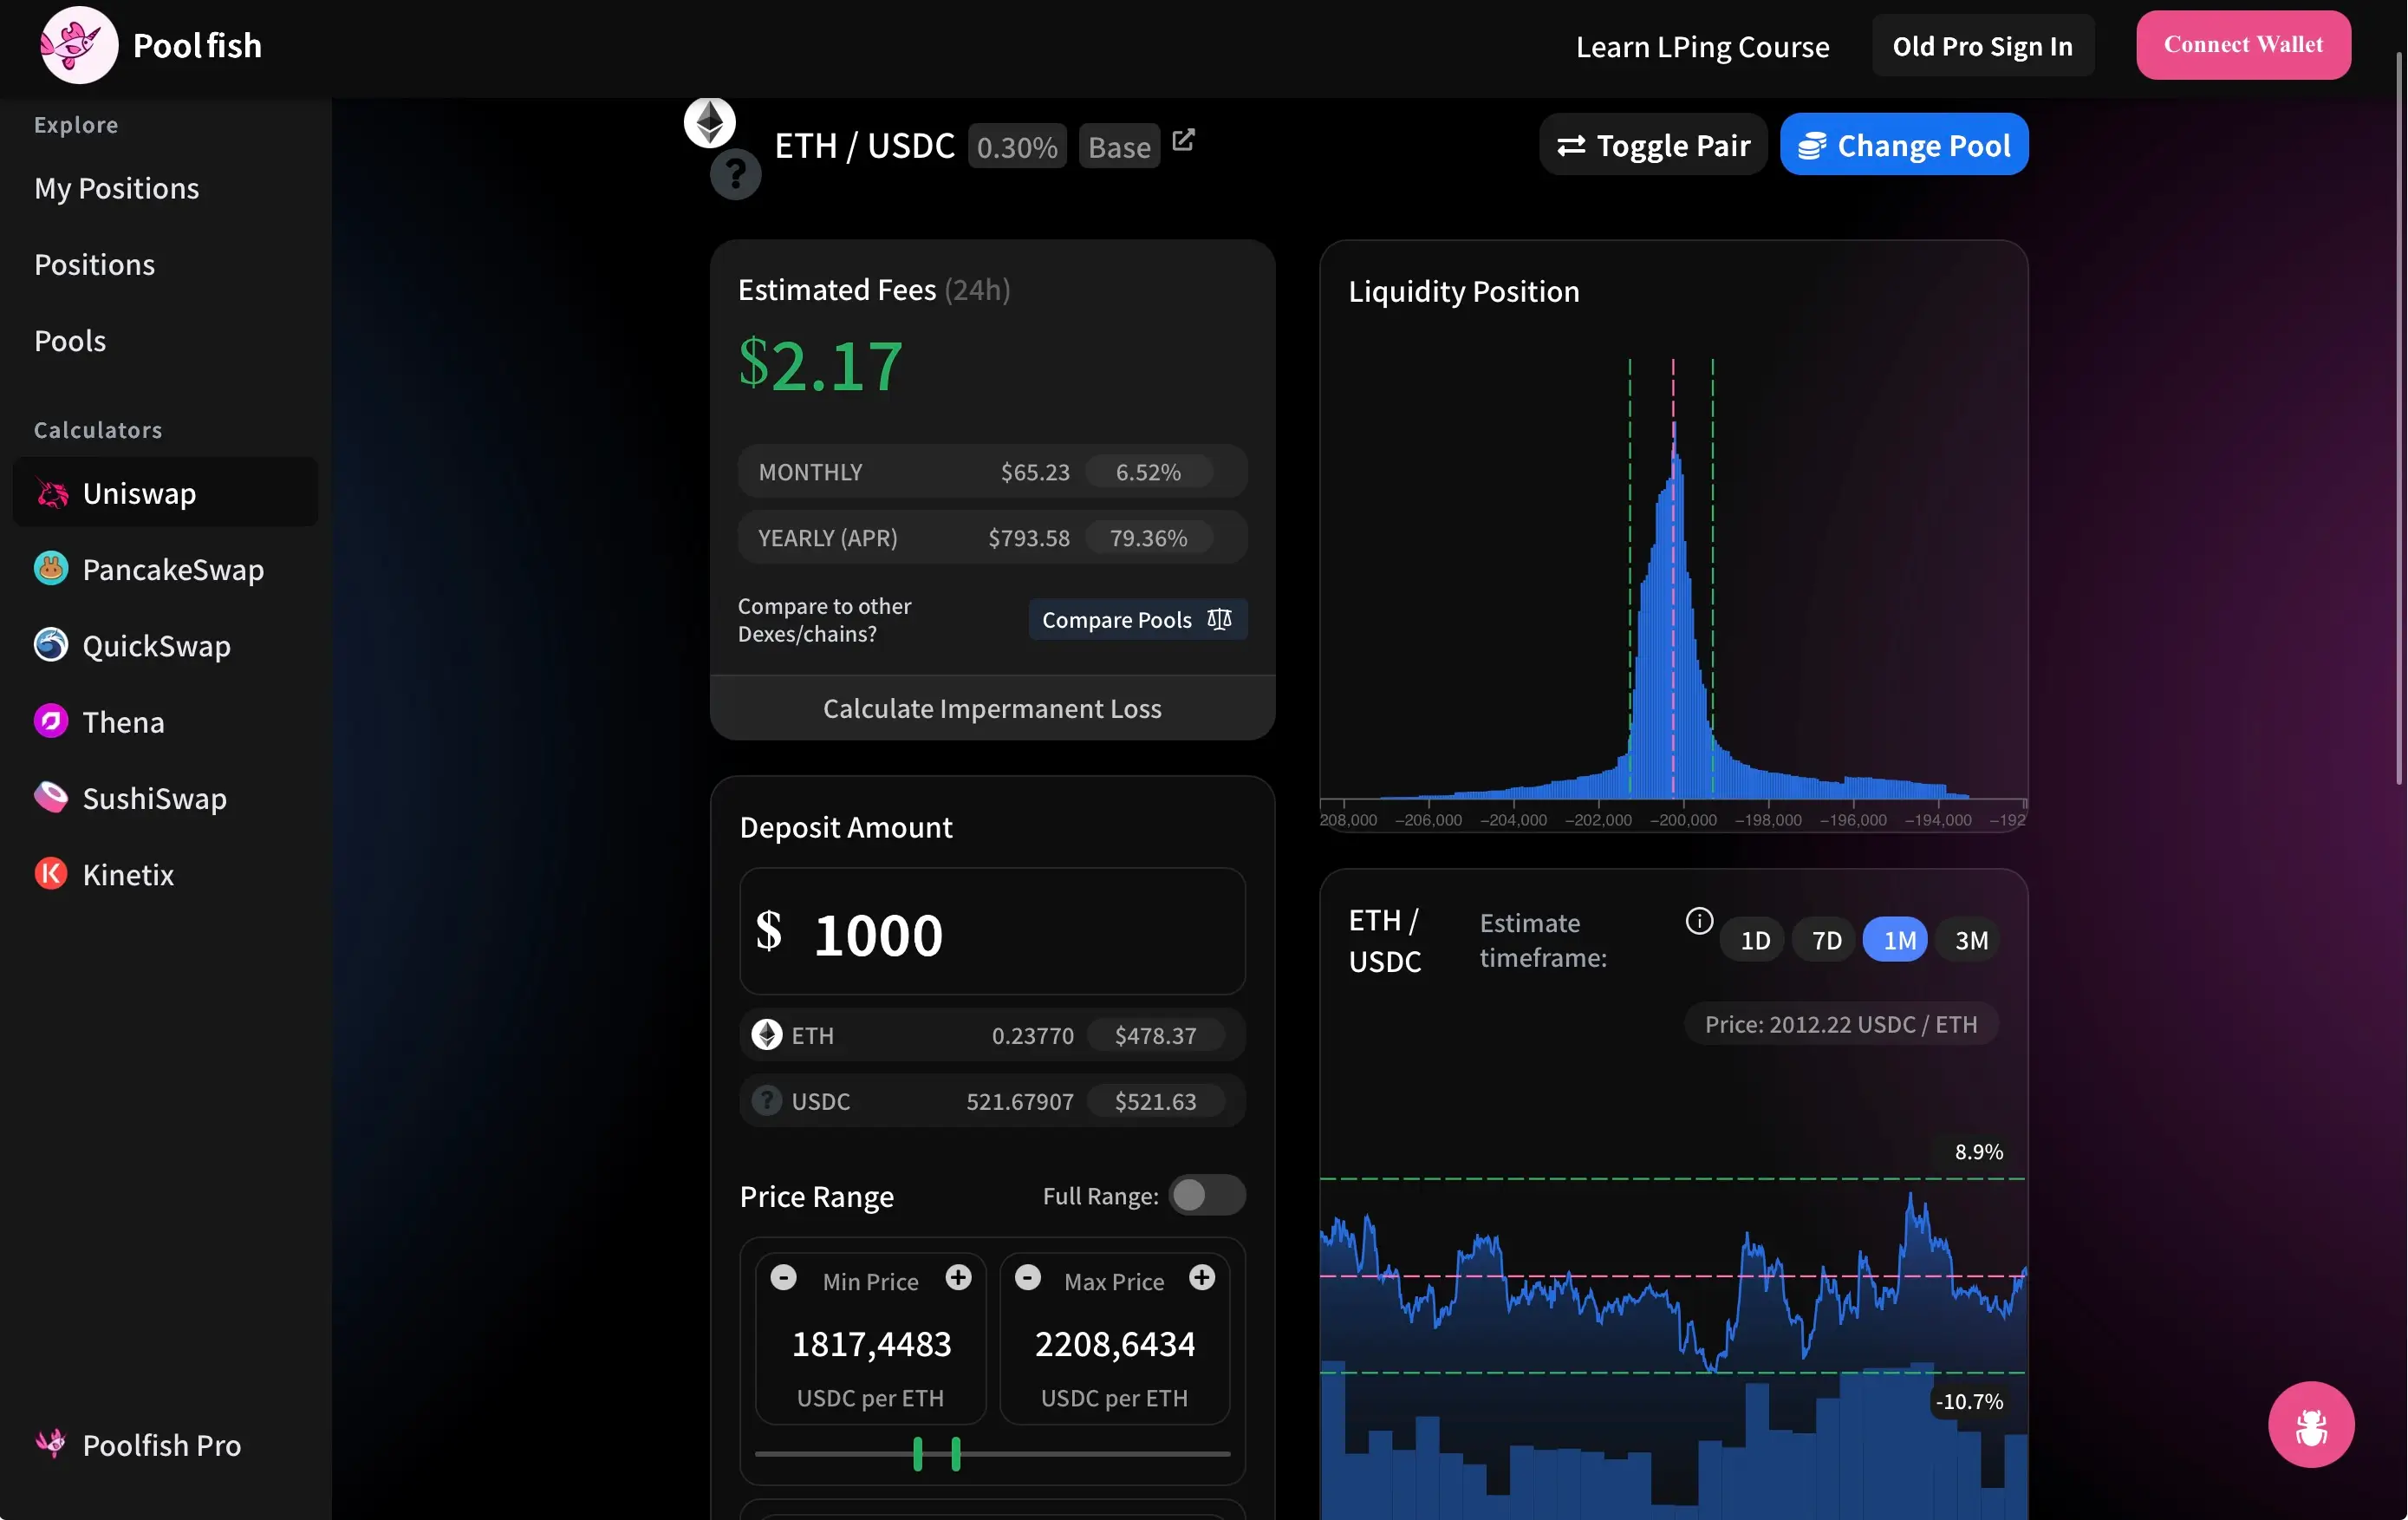Enable the Full Range toggle
Viewport: 2408px width, 1520px height.
point(1206,1196)
